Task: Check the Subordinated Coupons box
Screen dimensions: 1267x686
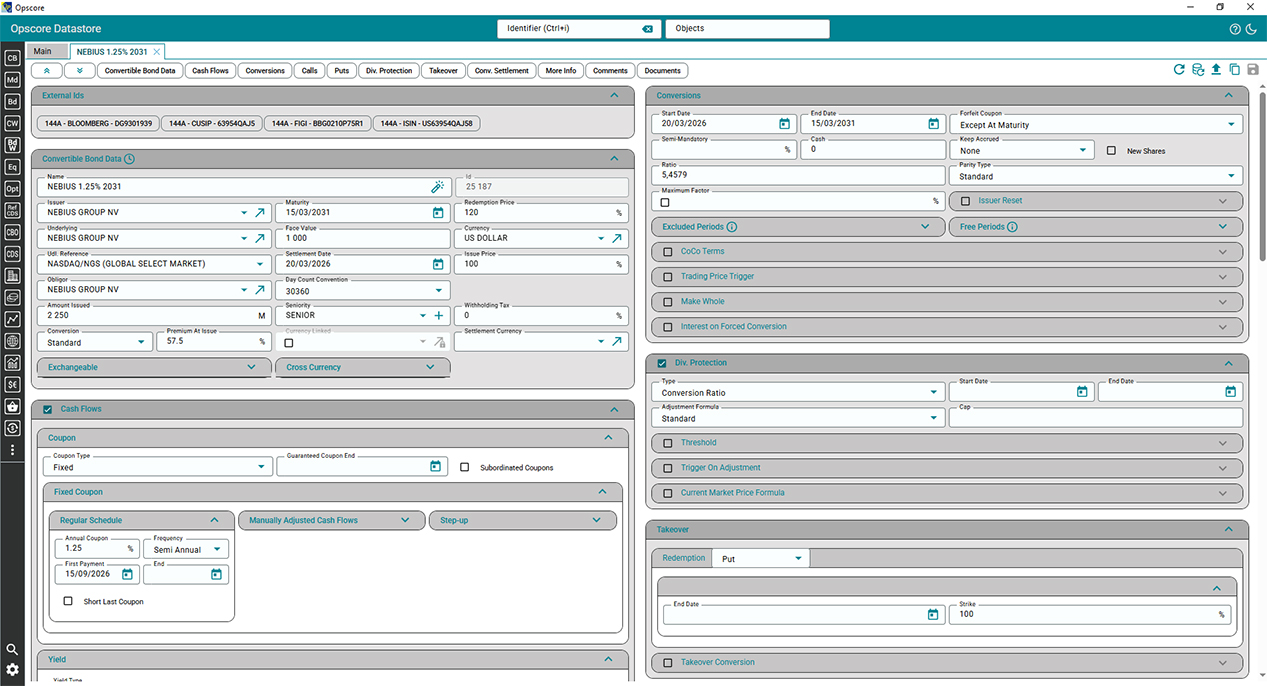Action: click(465, 467)
